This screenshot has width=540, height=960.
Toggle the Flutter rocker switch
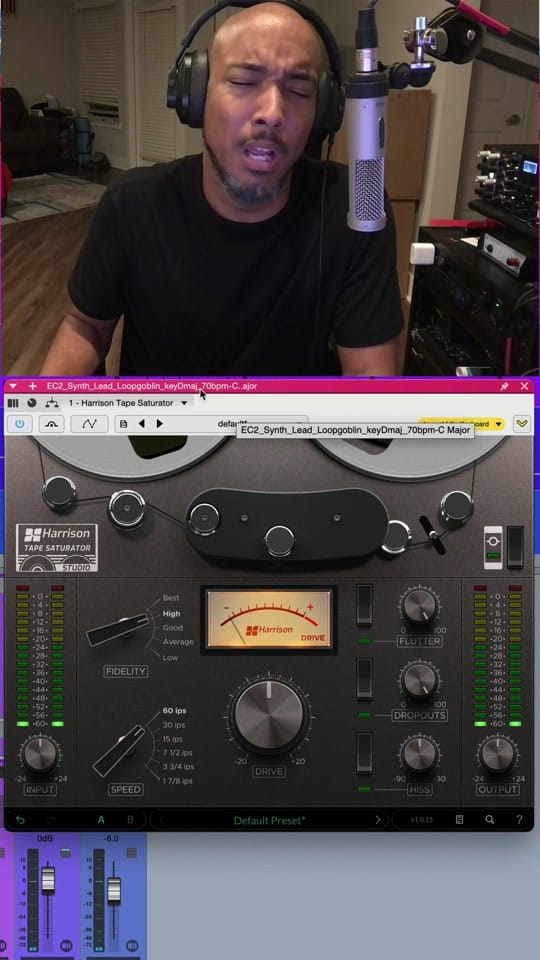(x=364, y=605)
